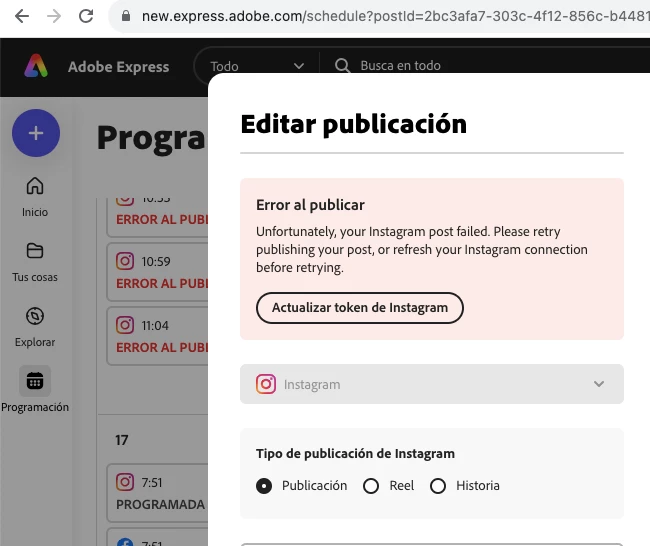Open Programación calendar icon
650x546 pixels.
tap(35, 381)
